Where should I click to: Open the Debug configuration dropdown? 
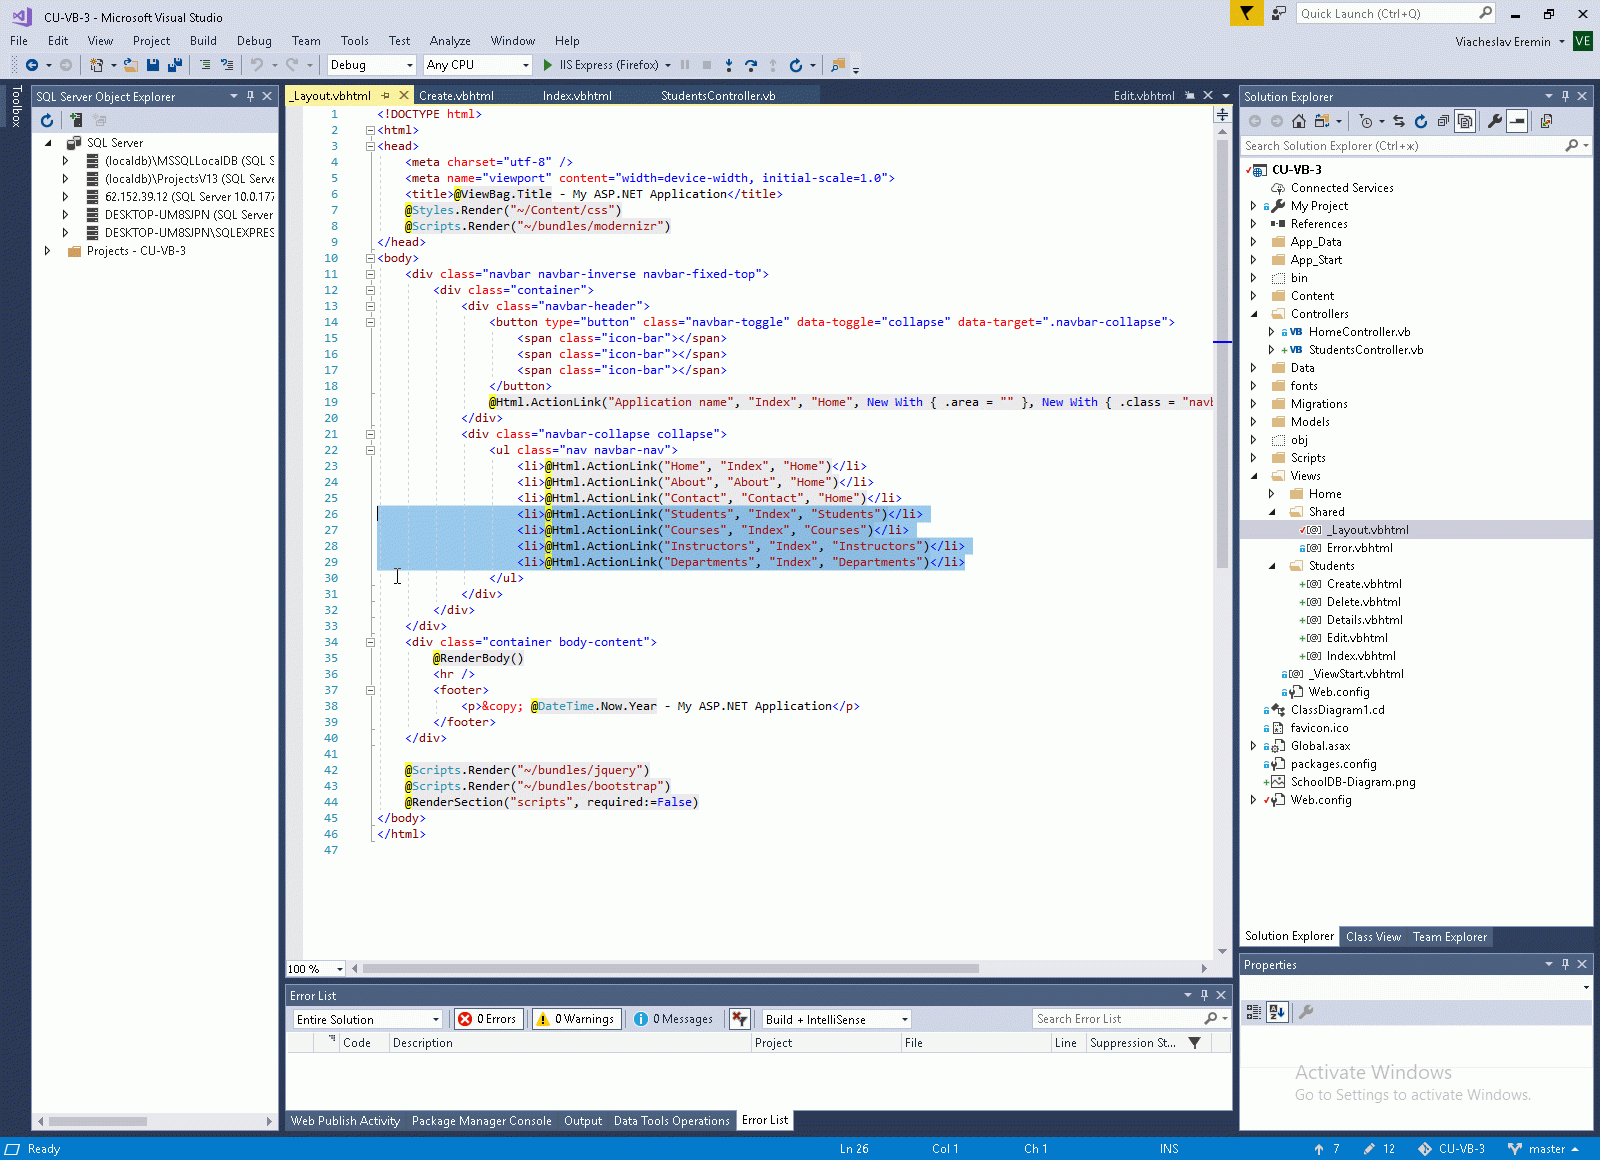coord(371,65)
